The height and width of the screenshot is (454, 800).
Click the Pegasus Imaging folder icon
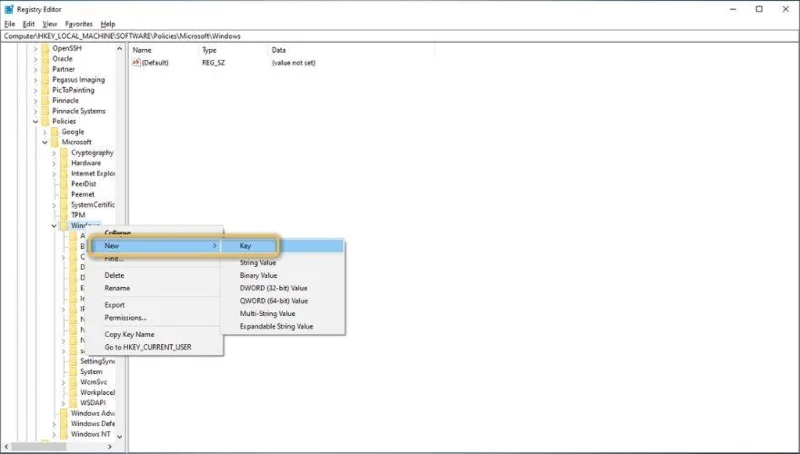(x=45, y=80)
